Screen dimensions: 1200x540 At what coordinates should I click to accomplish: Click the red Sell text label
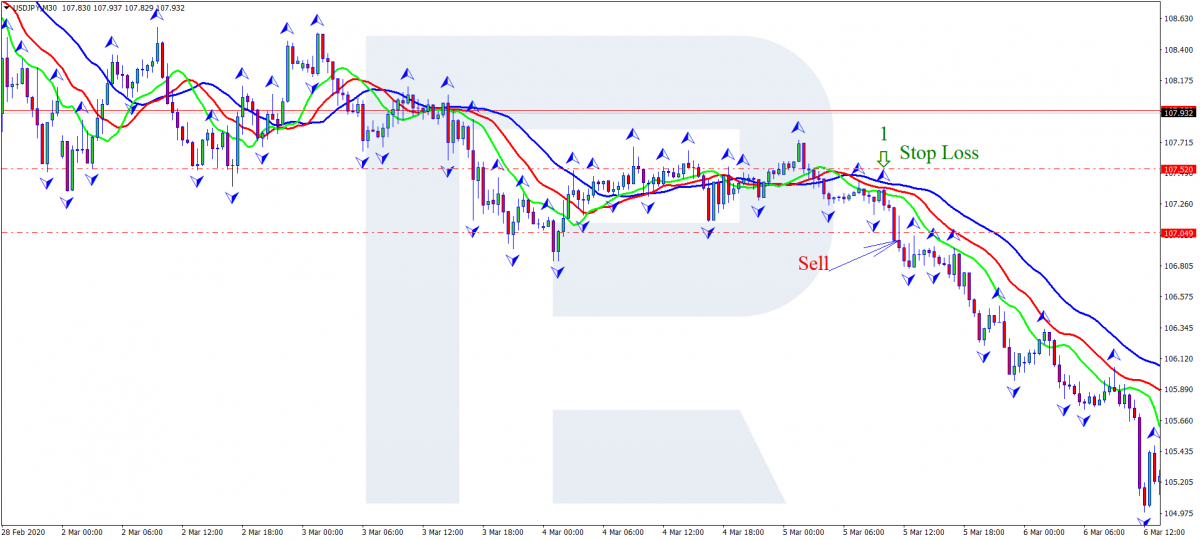click(812, 263)
